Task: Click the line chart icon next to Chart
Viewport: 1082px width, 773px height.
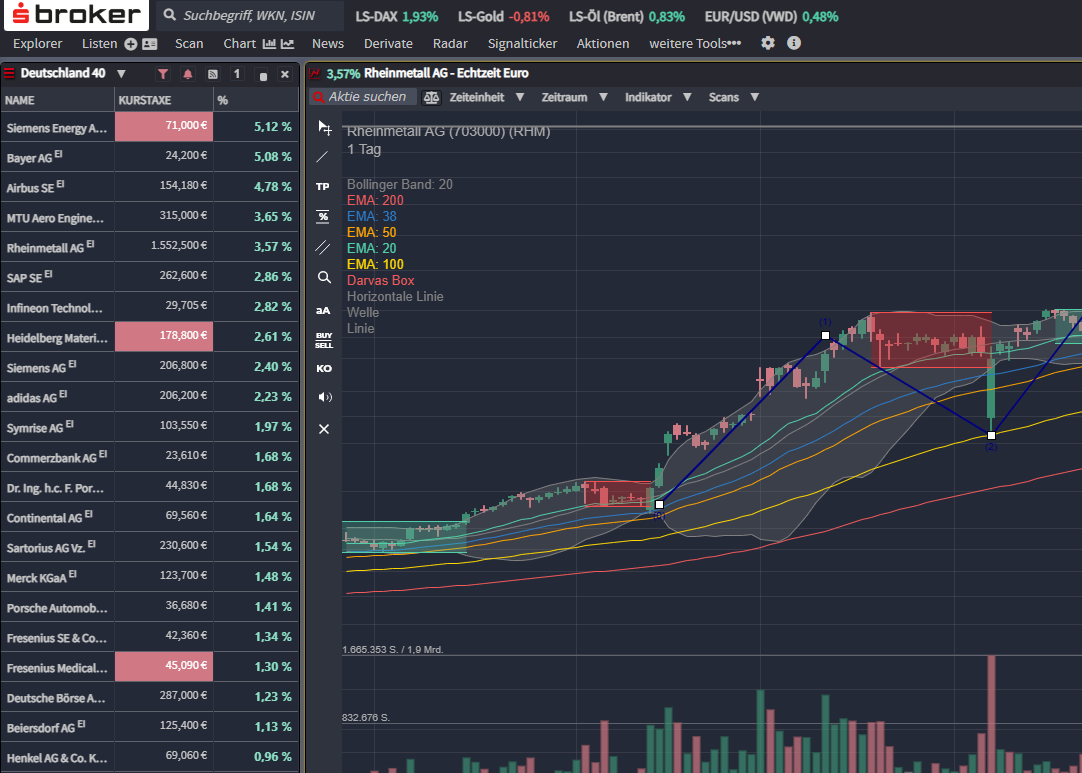Action: coord(287,43)
